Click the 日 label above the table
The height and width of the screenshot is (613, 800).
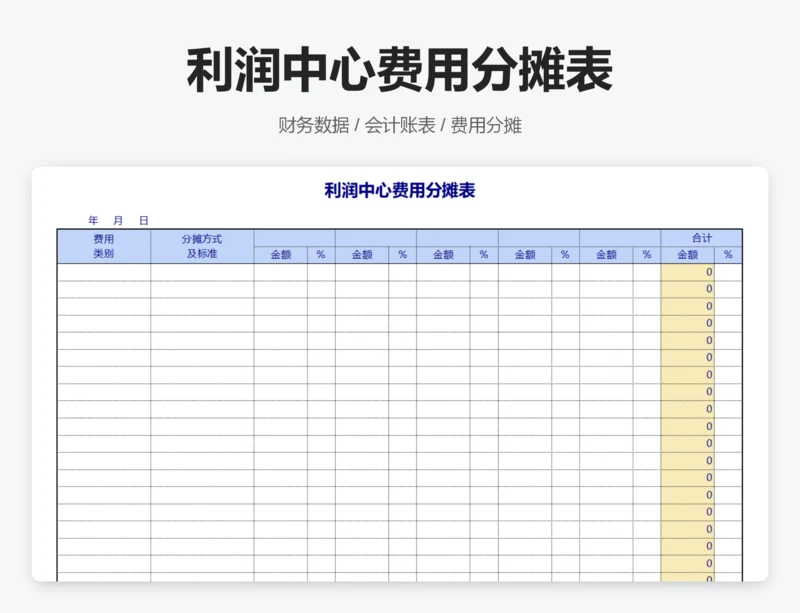[144, 220]
